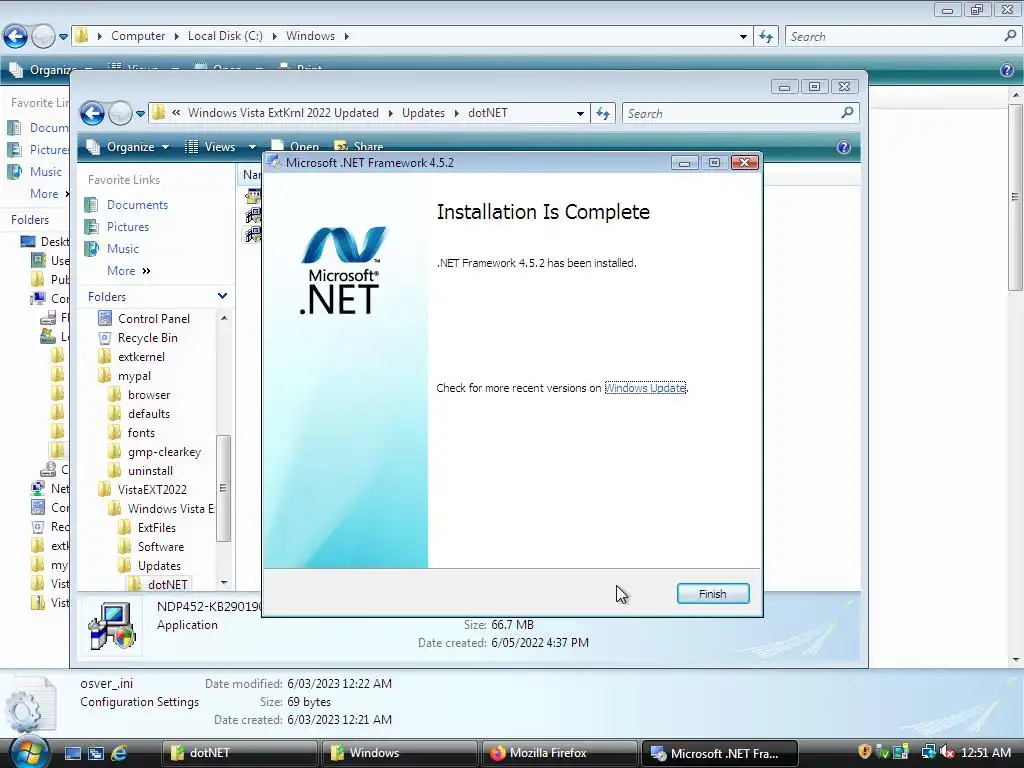Click Updates in the dotNET address breadcrumb

(423, 113)
